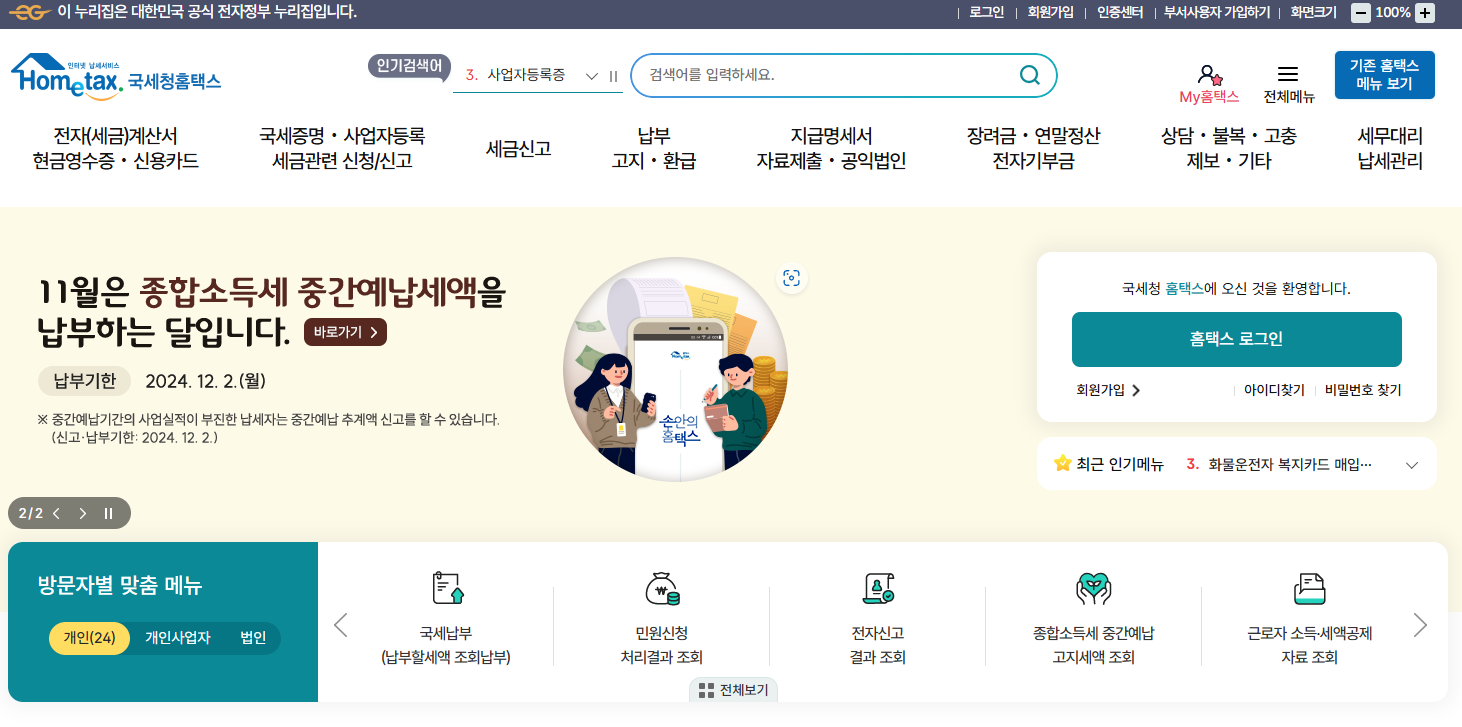This screenshot has height=727, width=1462.
Task: Open 지급명세서 자료제출·공익법인 menu
Action: (831, 149)
